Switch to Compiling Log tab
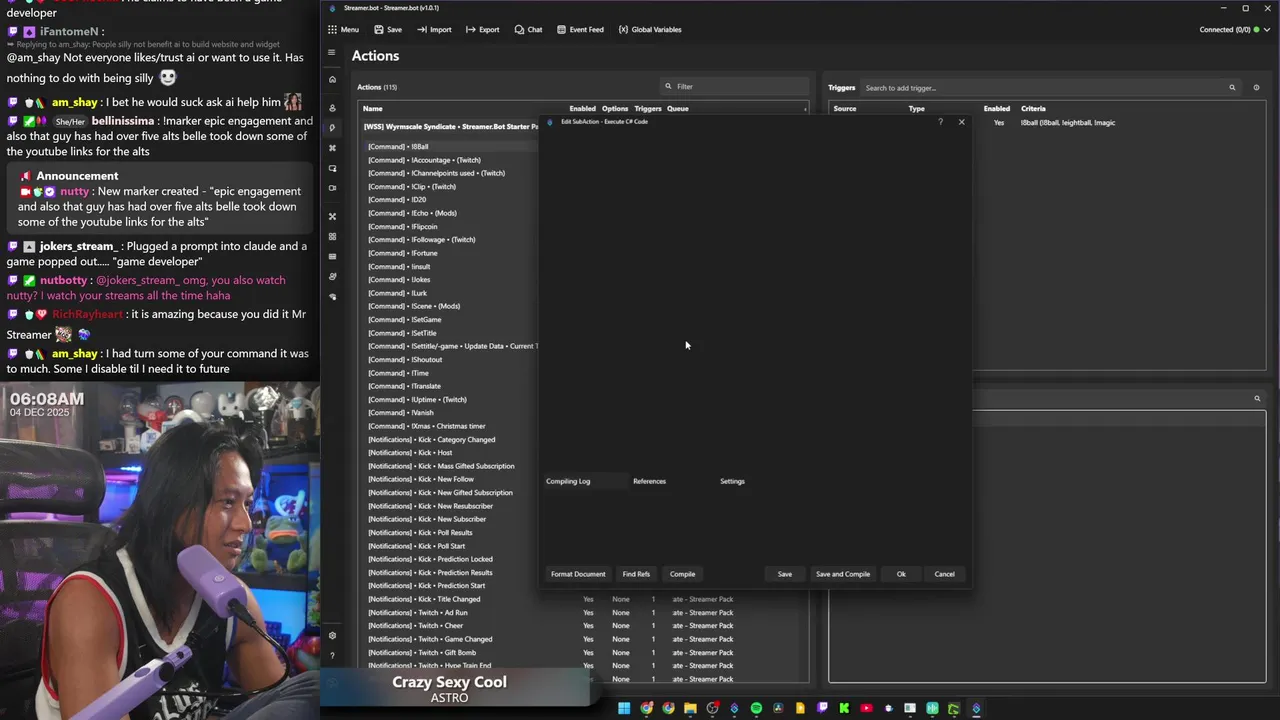The width and height of the screenshot is (1280, 720). 568,481
